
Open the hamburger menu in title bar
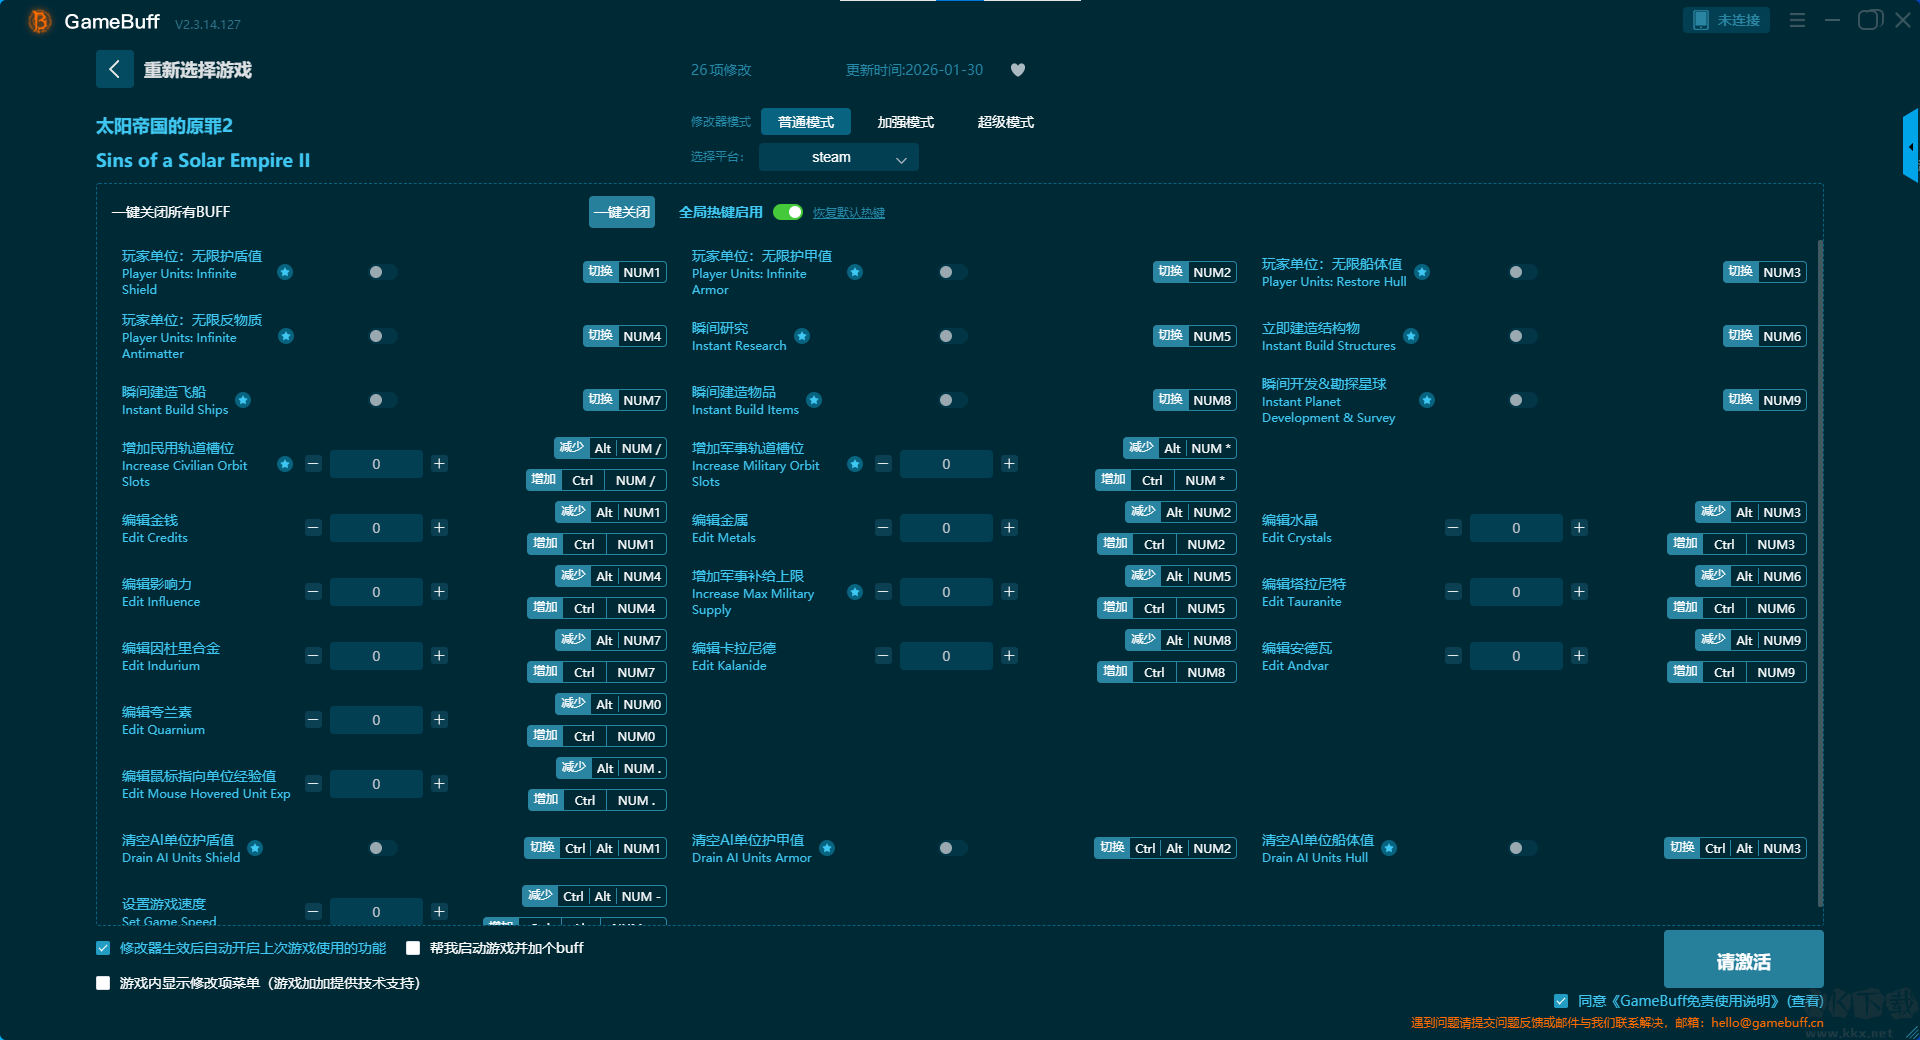[1797, 20]
